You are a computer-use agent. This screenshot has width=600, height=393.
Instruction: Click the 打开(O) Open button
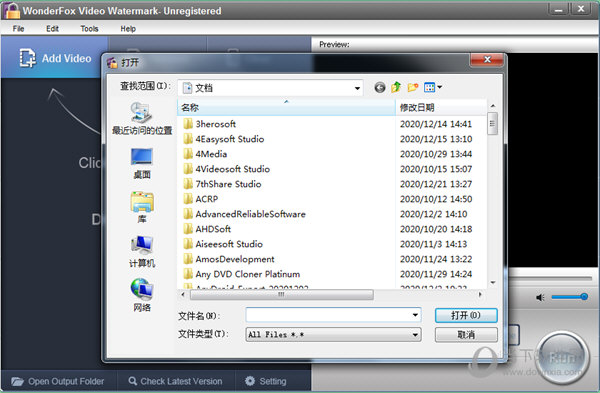(466, 315)
